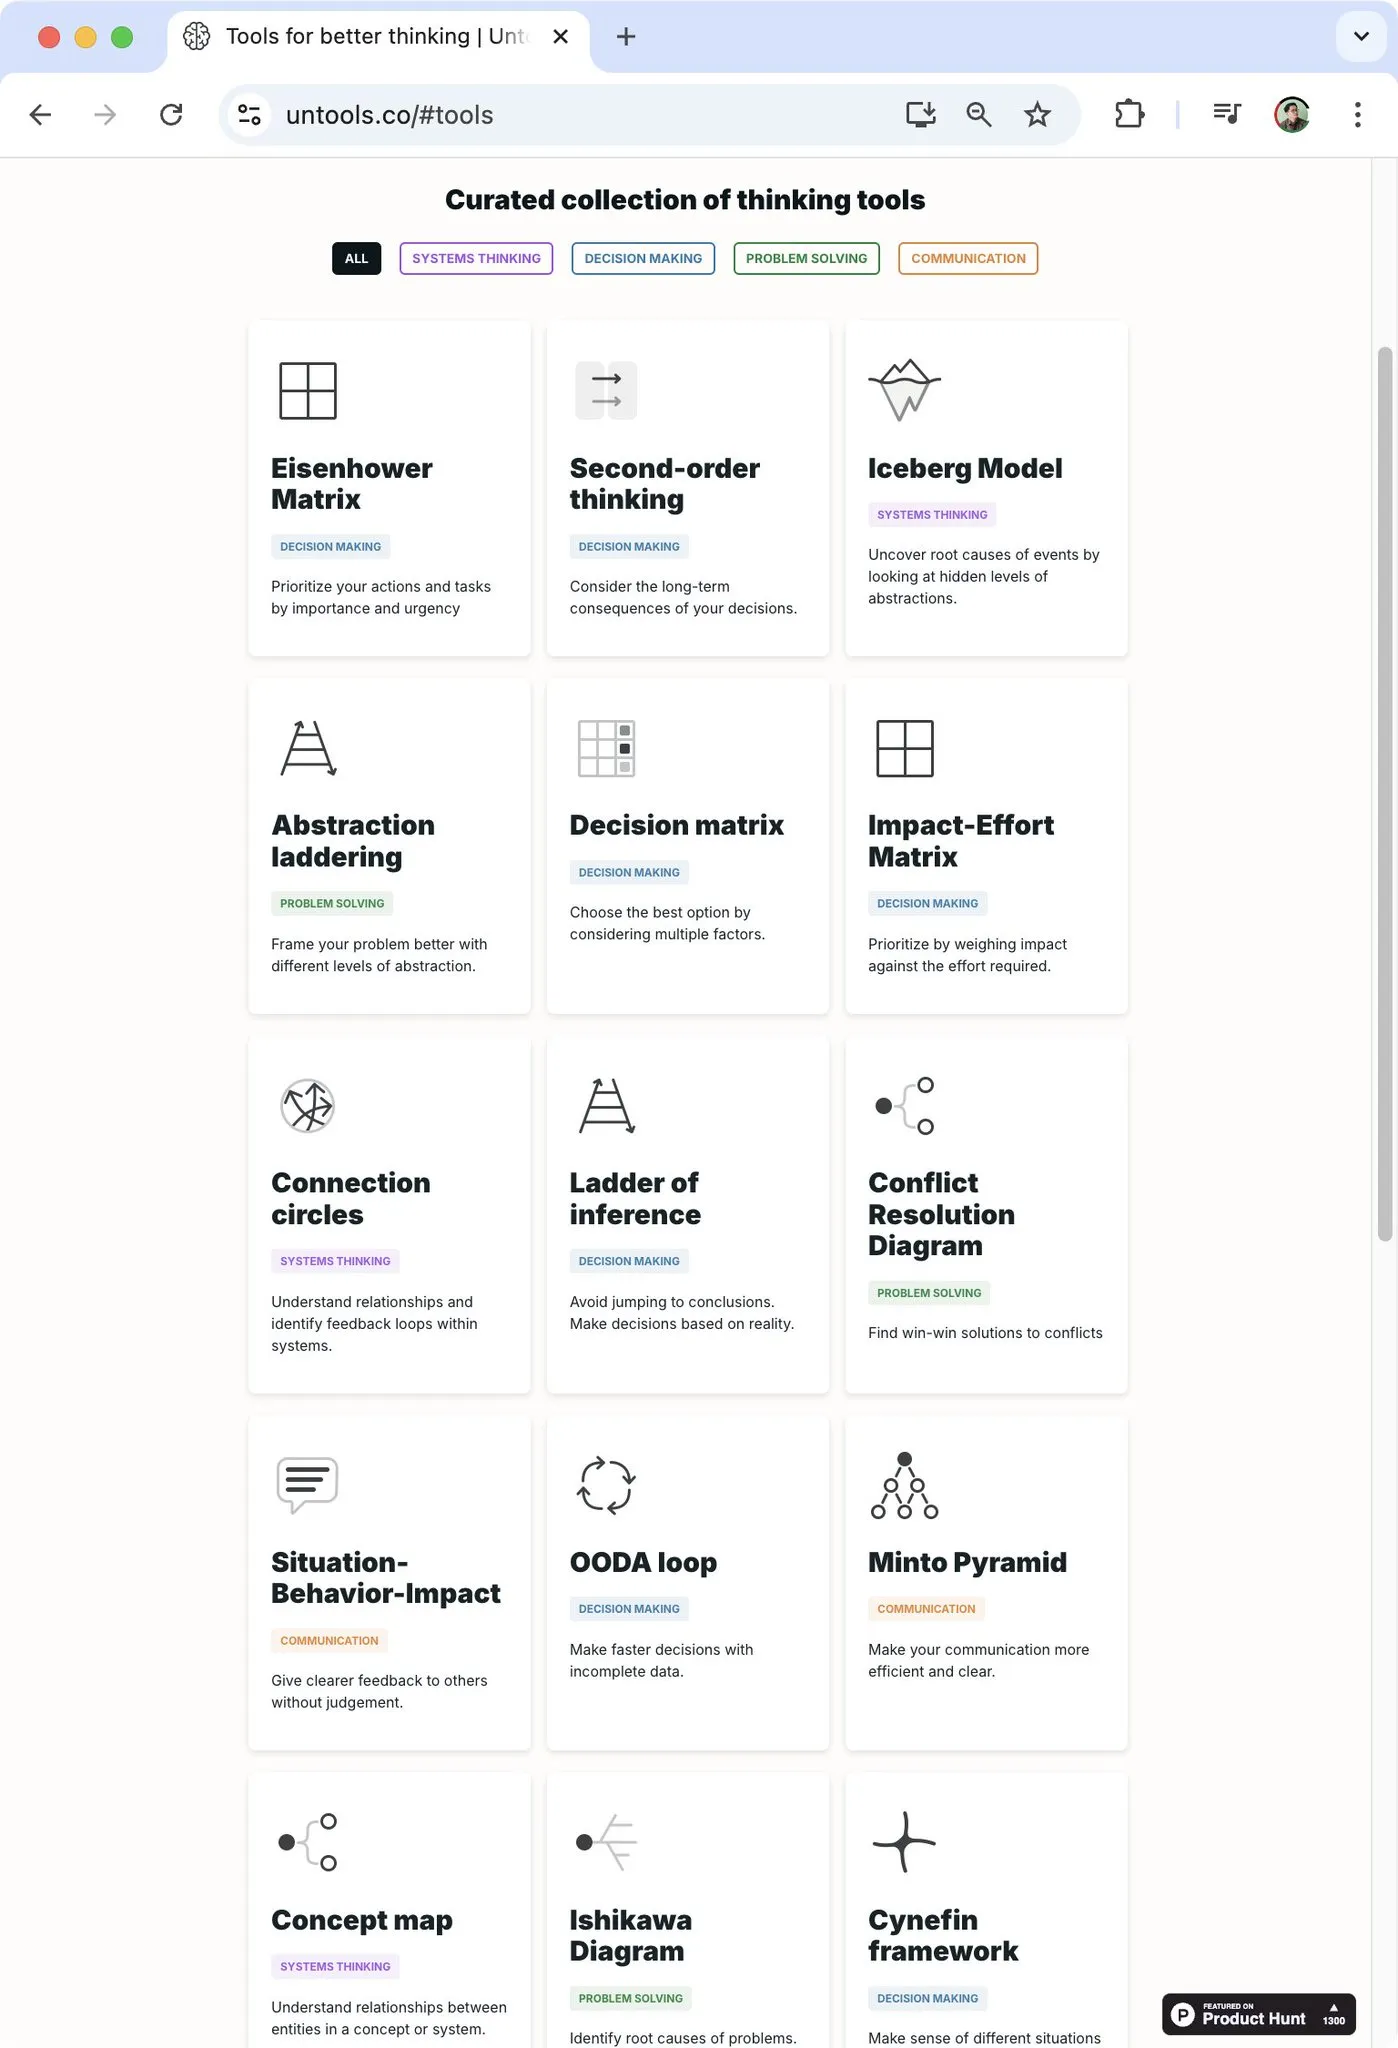Click the Situation-Behavior-Impact speech bubble icon
This screenshot has width=1398, height=2048.
point(306,1485)
